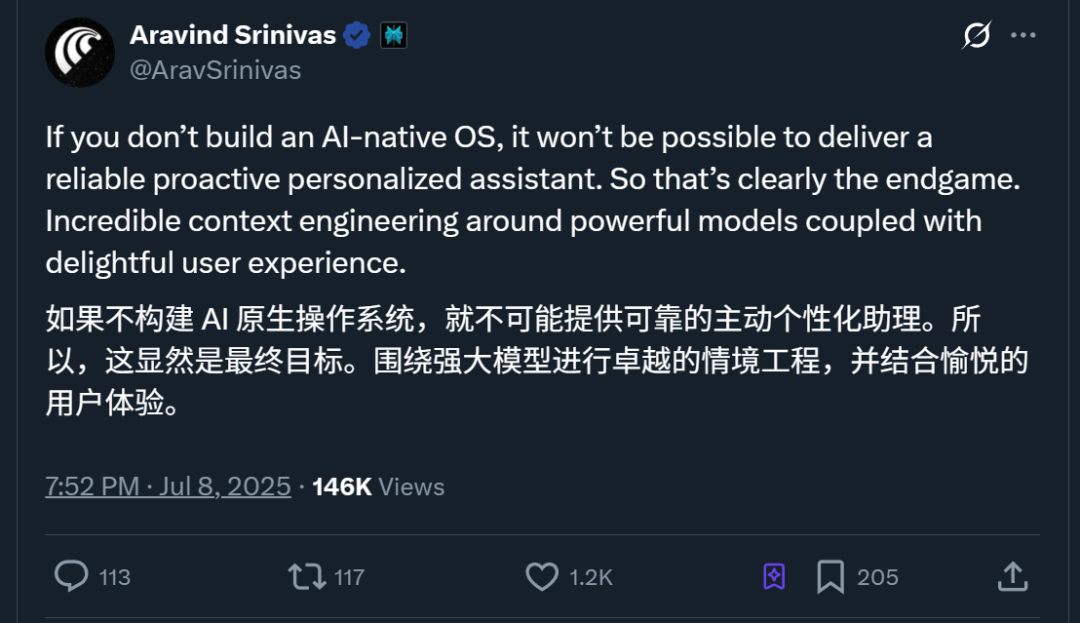Click the blue verified checkmark badge

coord(357,35)
